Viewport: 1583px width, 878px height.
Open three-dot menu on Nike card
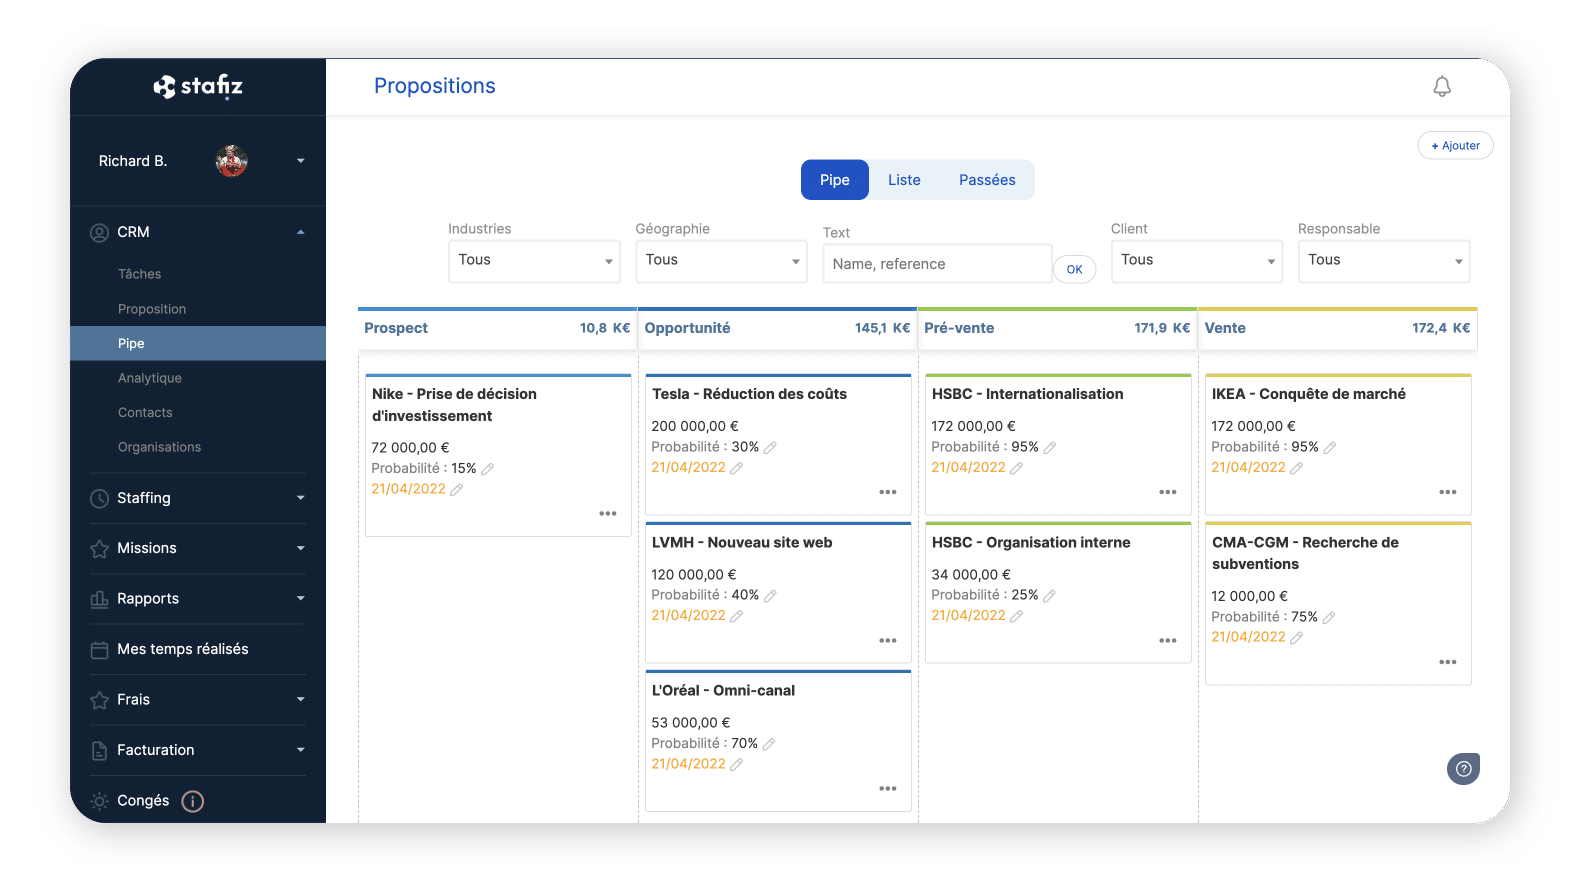607,513
